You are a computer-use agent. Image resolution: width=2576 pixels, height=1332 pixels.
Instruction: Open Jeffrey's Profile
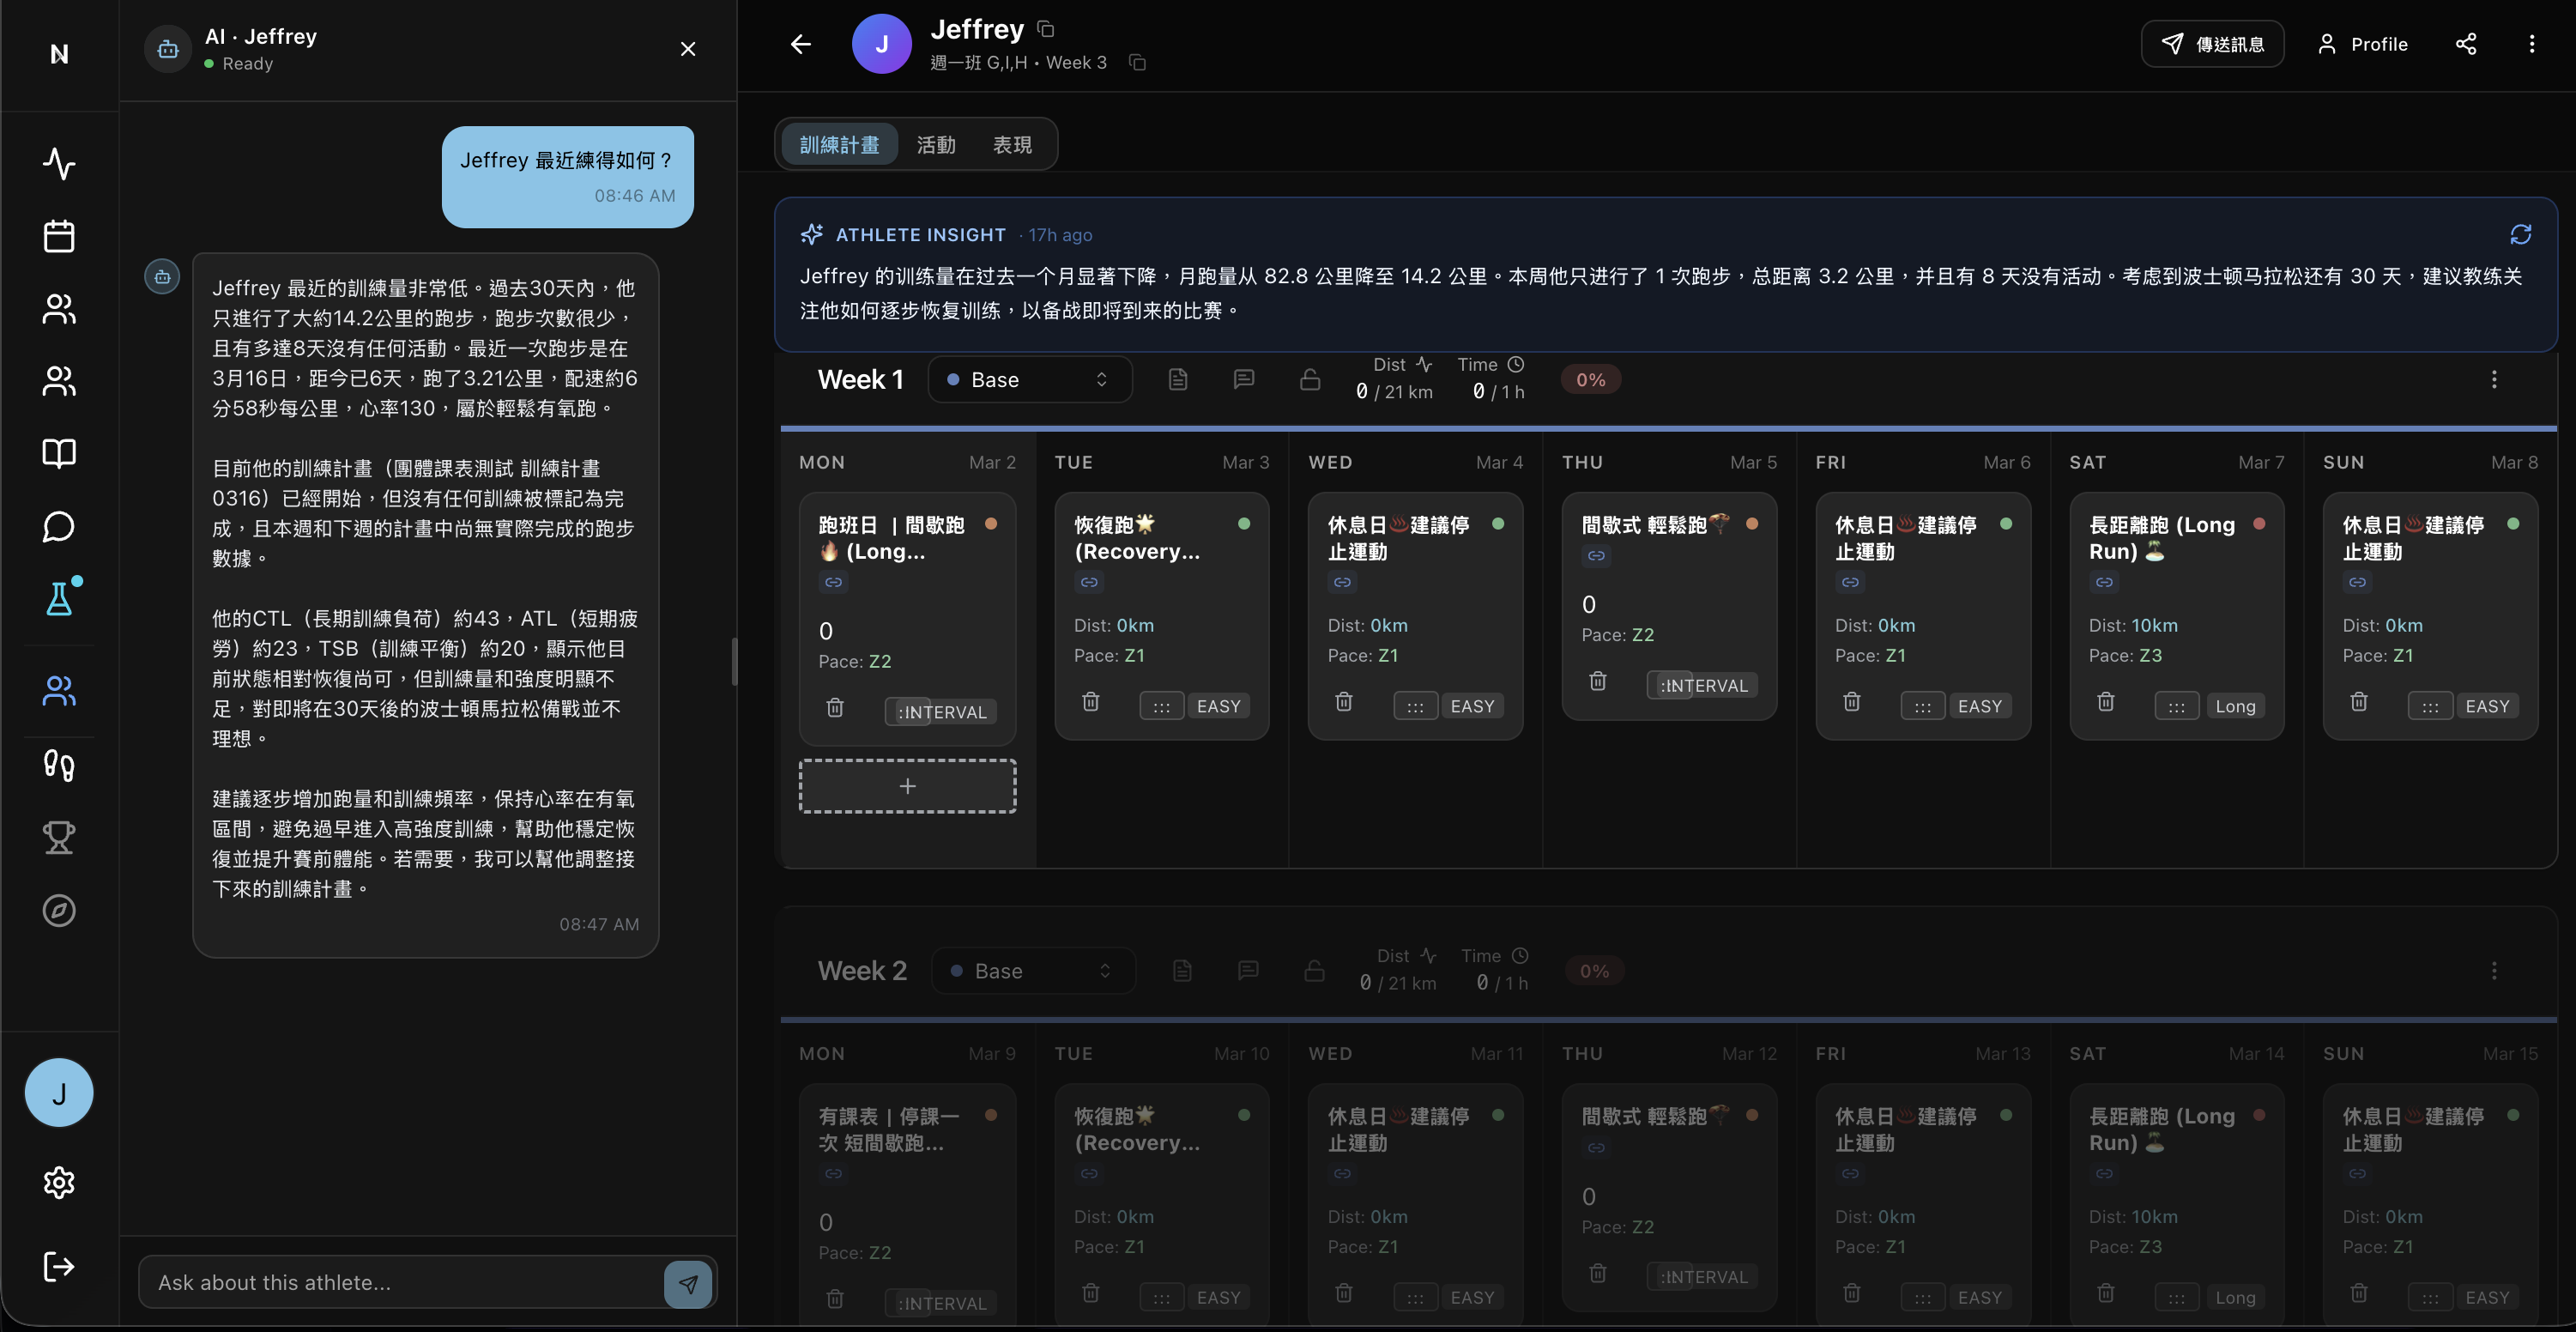point(2364,44)
